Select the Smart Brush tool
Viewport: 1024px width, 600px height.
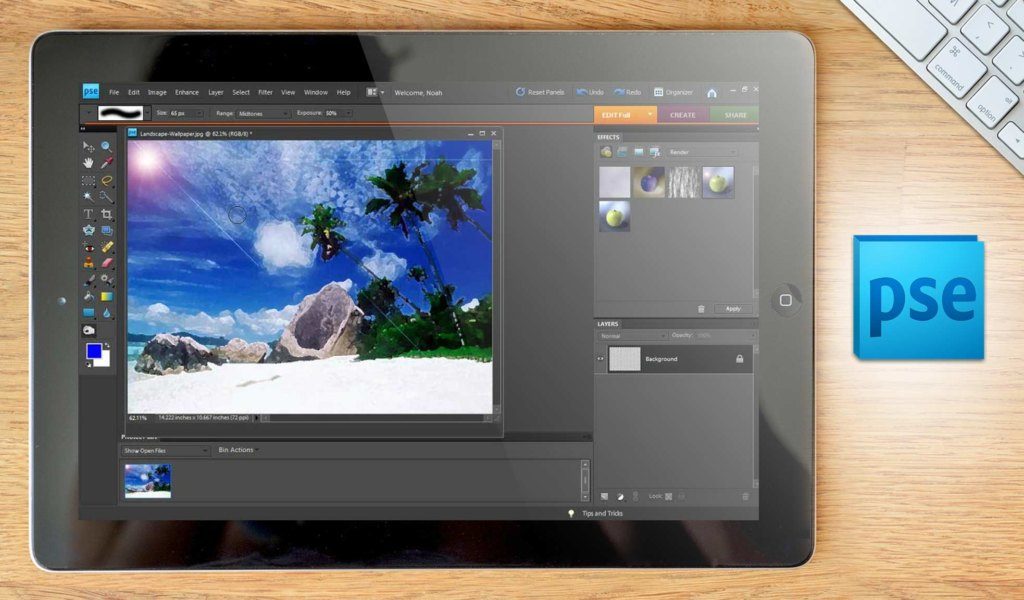click(106, 280)
